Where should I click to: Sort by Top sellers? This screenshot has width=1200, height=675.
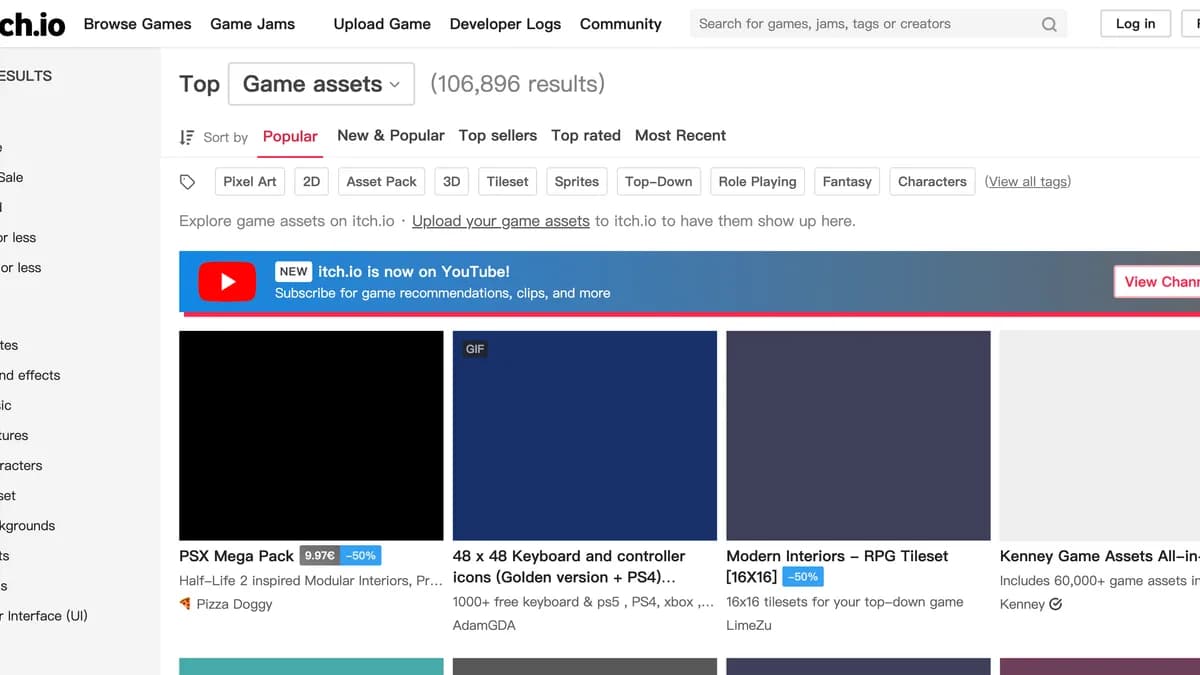pos(498,135)
